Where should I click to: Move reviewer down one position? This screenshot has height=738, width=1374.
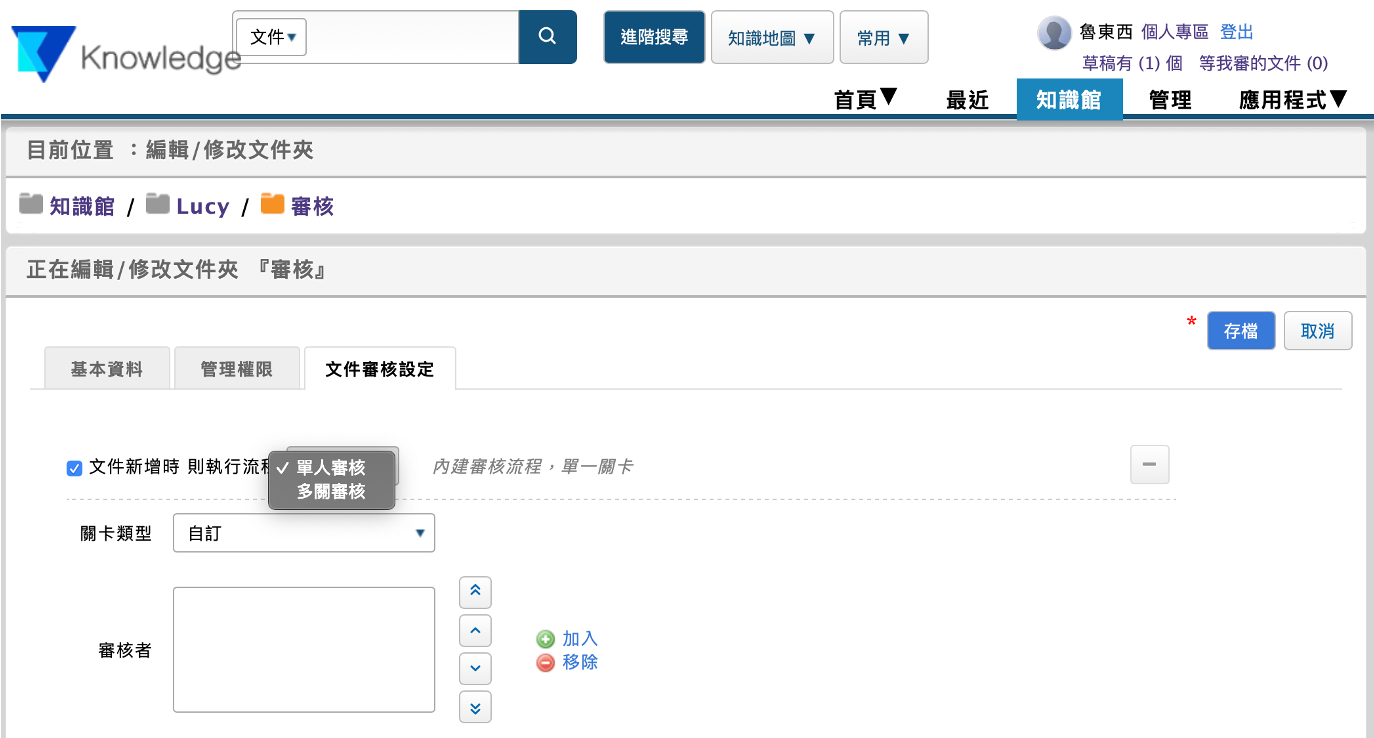(475, 668)
